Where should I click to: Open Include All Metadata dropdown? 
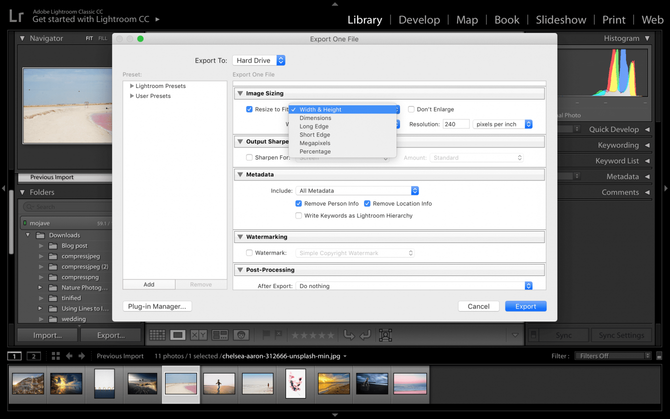(x=357, y=190)
